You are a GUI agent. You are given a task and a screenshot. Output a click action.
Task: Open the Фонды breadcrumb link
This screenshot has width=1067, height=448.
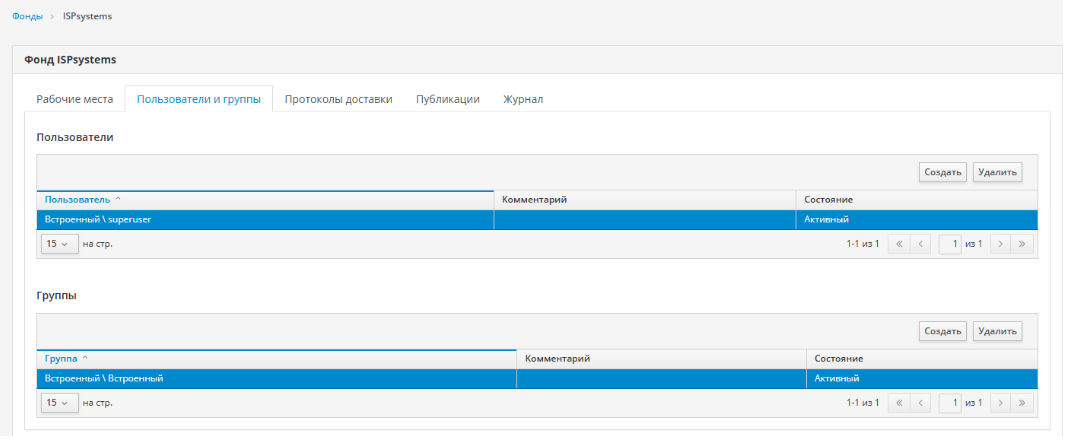pos(27,16)
